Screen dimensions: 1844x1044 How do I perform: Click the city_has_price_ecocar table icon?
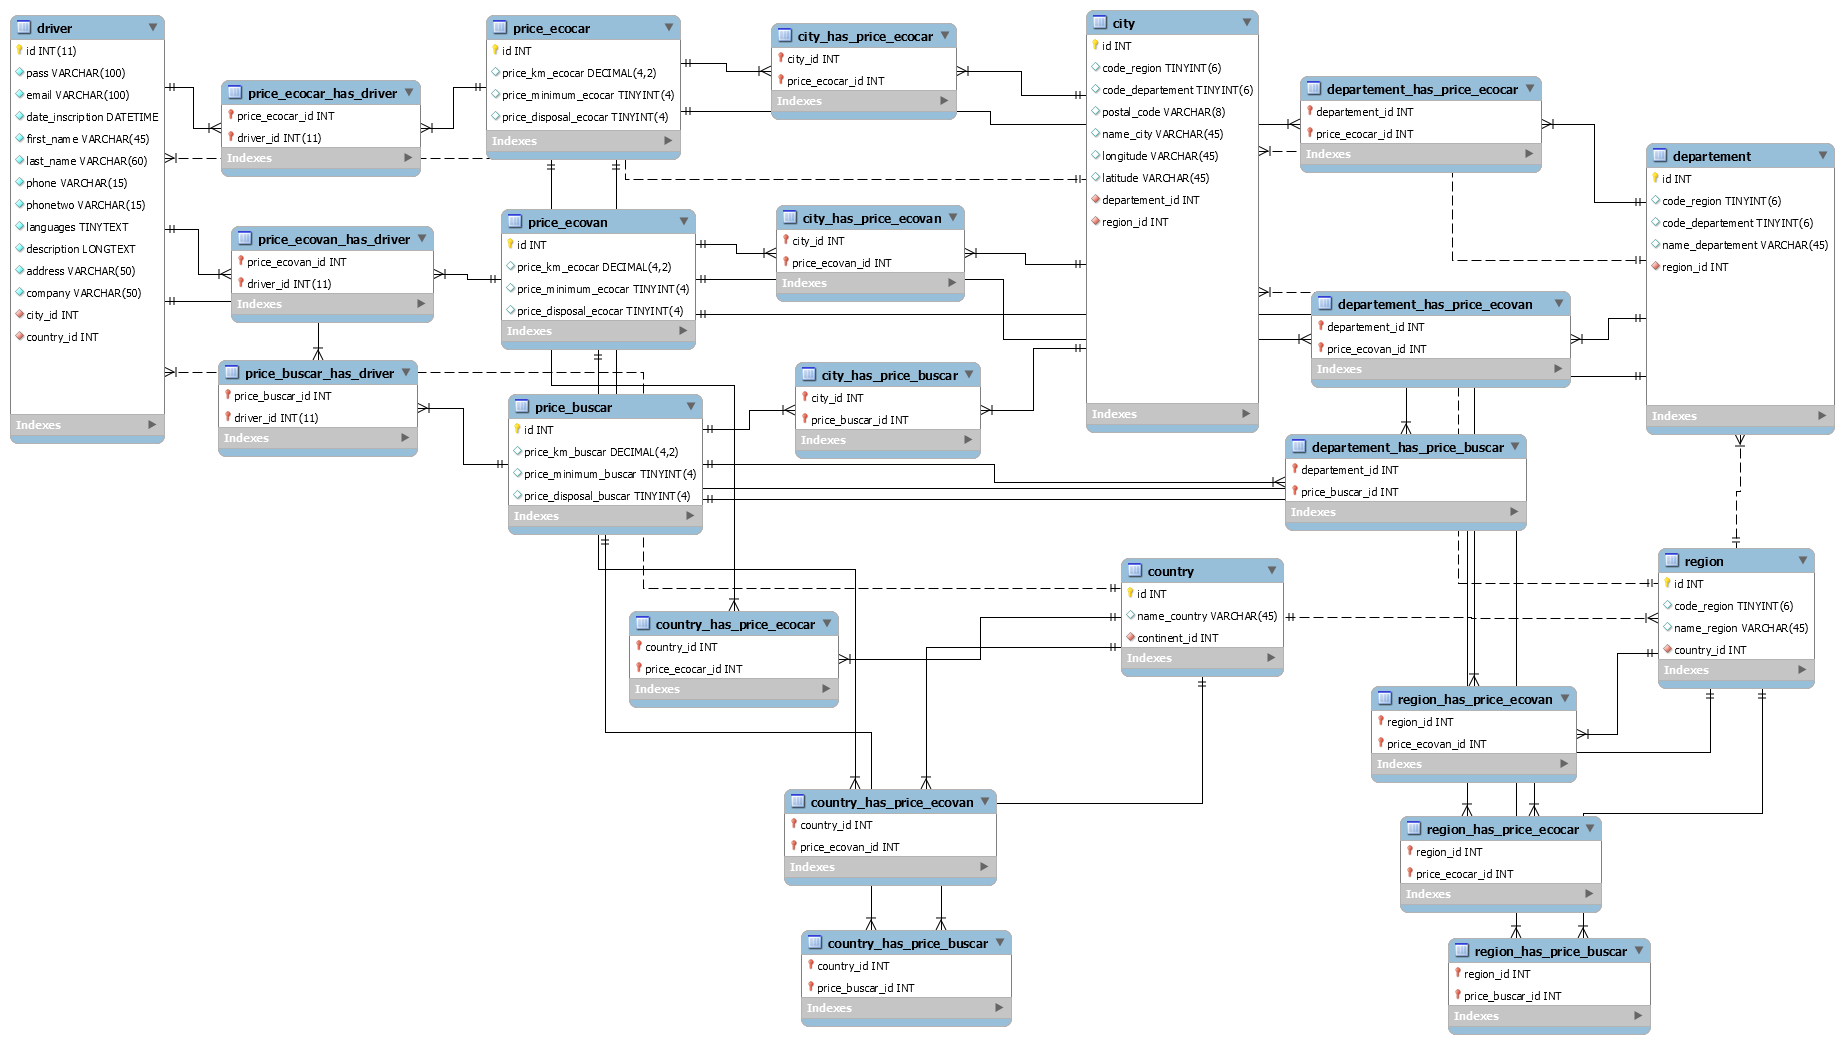tap(785, 36)
